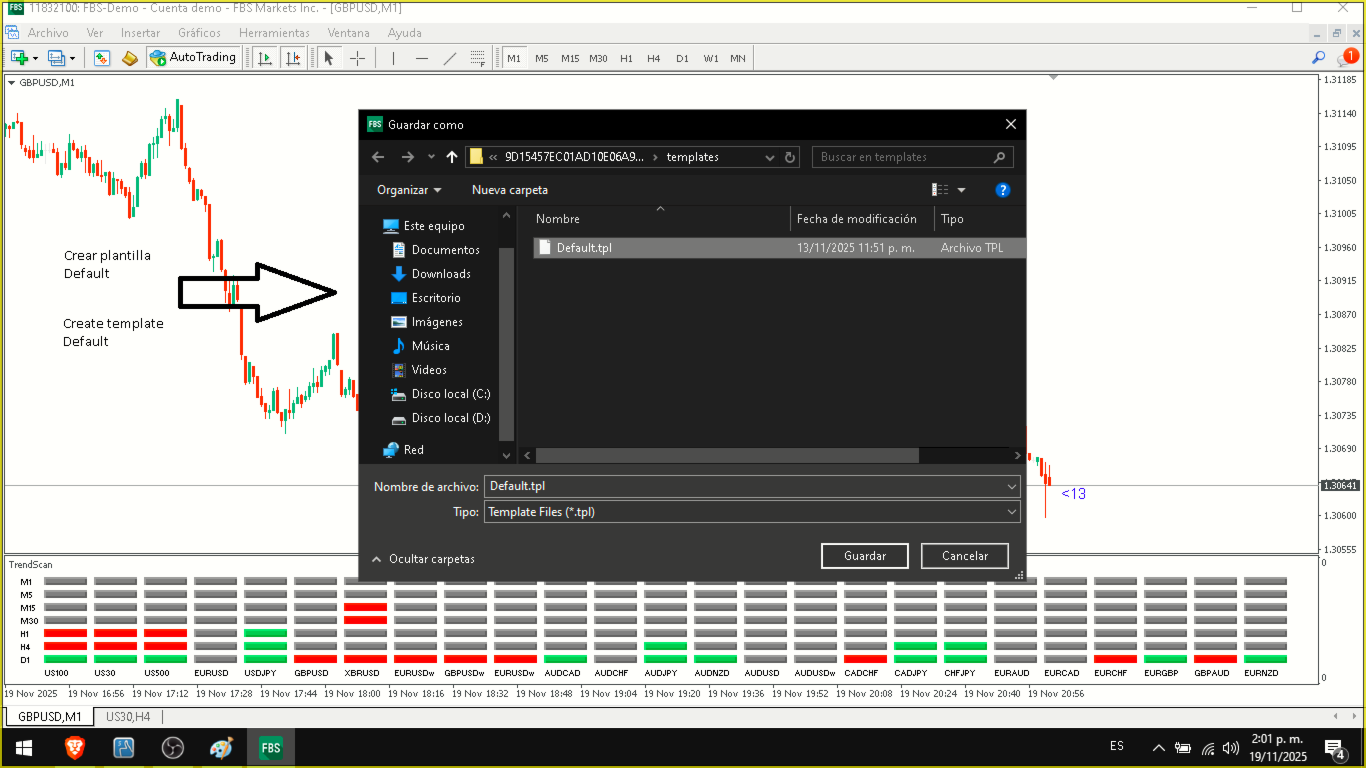Enable AutoTrading
Screen dimensions: 1366x768
click(193, 57)
